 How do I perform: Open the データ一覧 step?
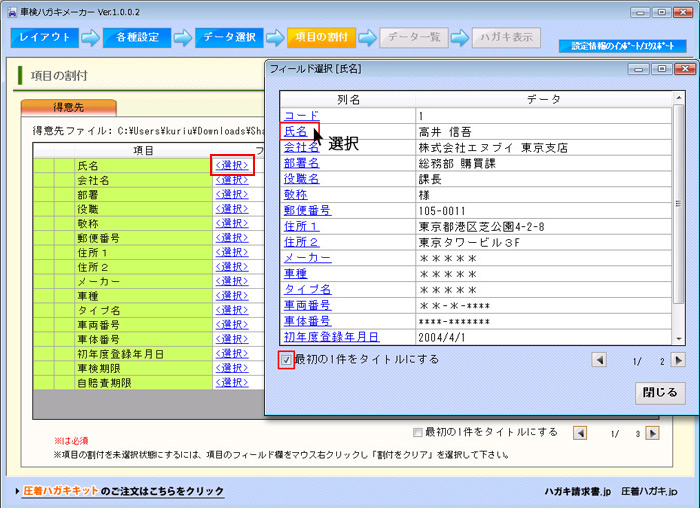click(414, 37)
